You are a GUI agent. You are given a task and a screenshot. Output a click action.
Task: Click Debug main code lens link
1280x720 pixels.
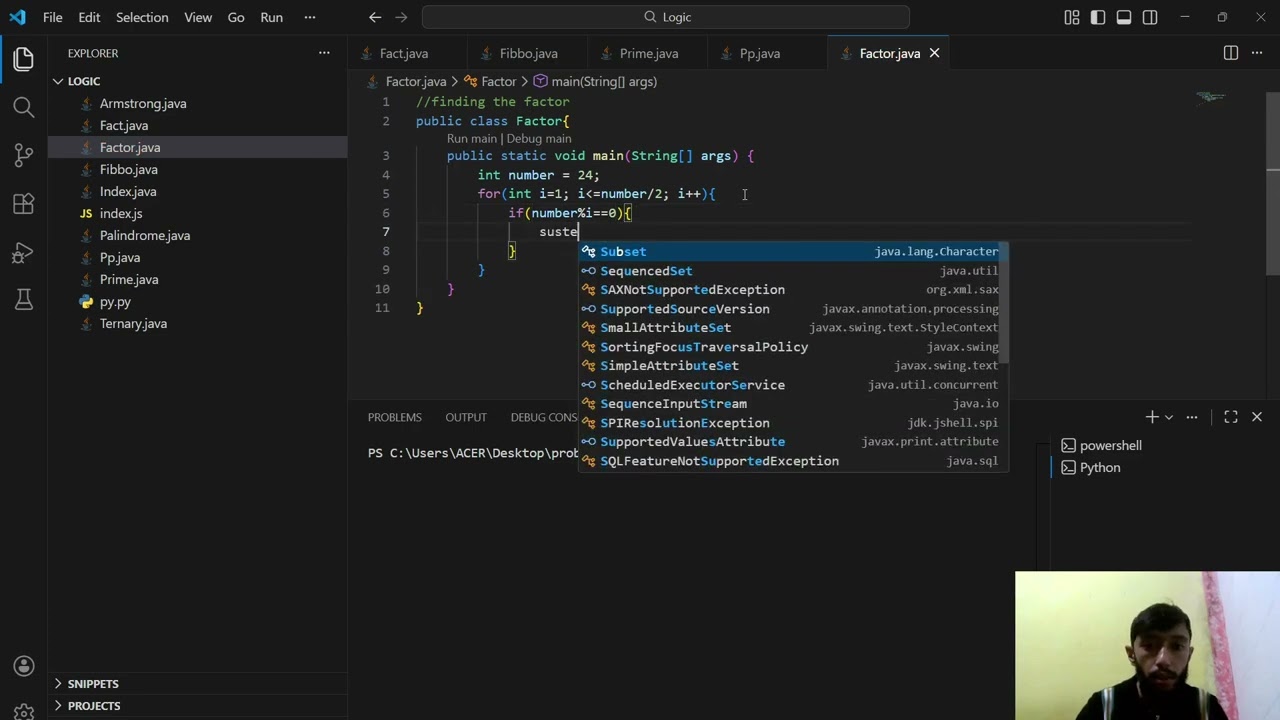(539, 139)
